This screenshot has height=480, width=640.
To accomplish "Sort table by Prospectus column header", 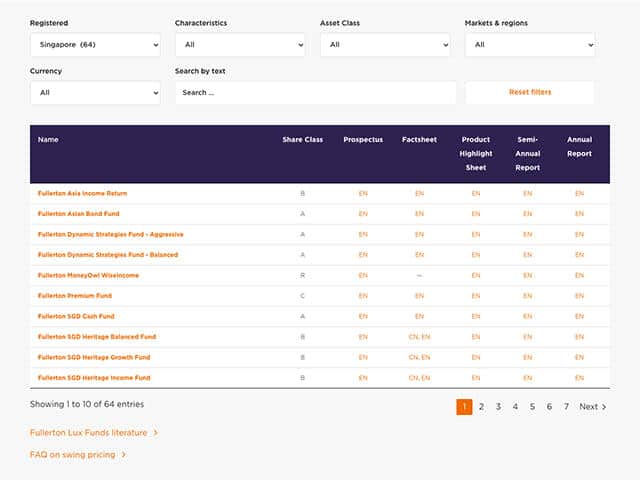I will (x=363, y=140).
